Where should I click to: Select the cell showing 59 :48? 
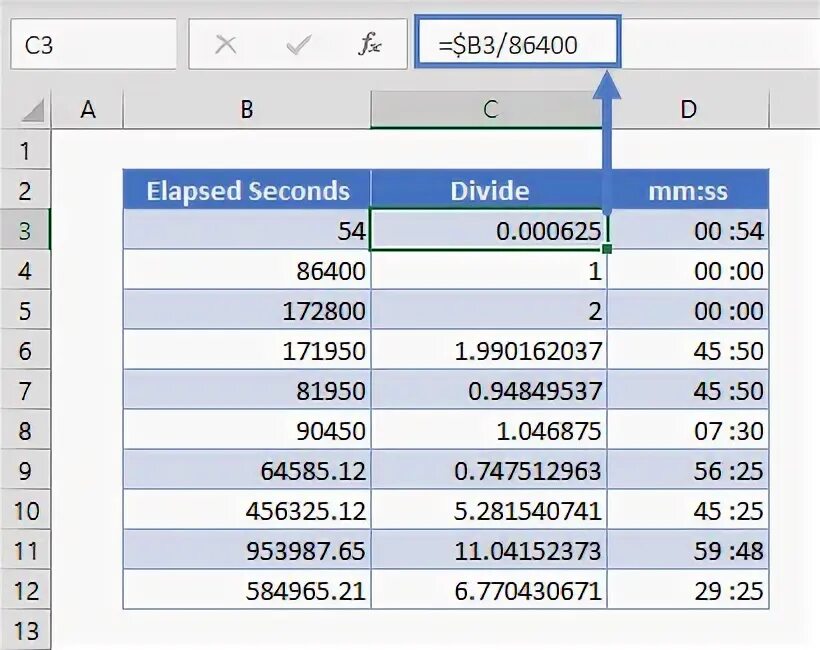coord(688,550)
